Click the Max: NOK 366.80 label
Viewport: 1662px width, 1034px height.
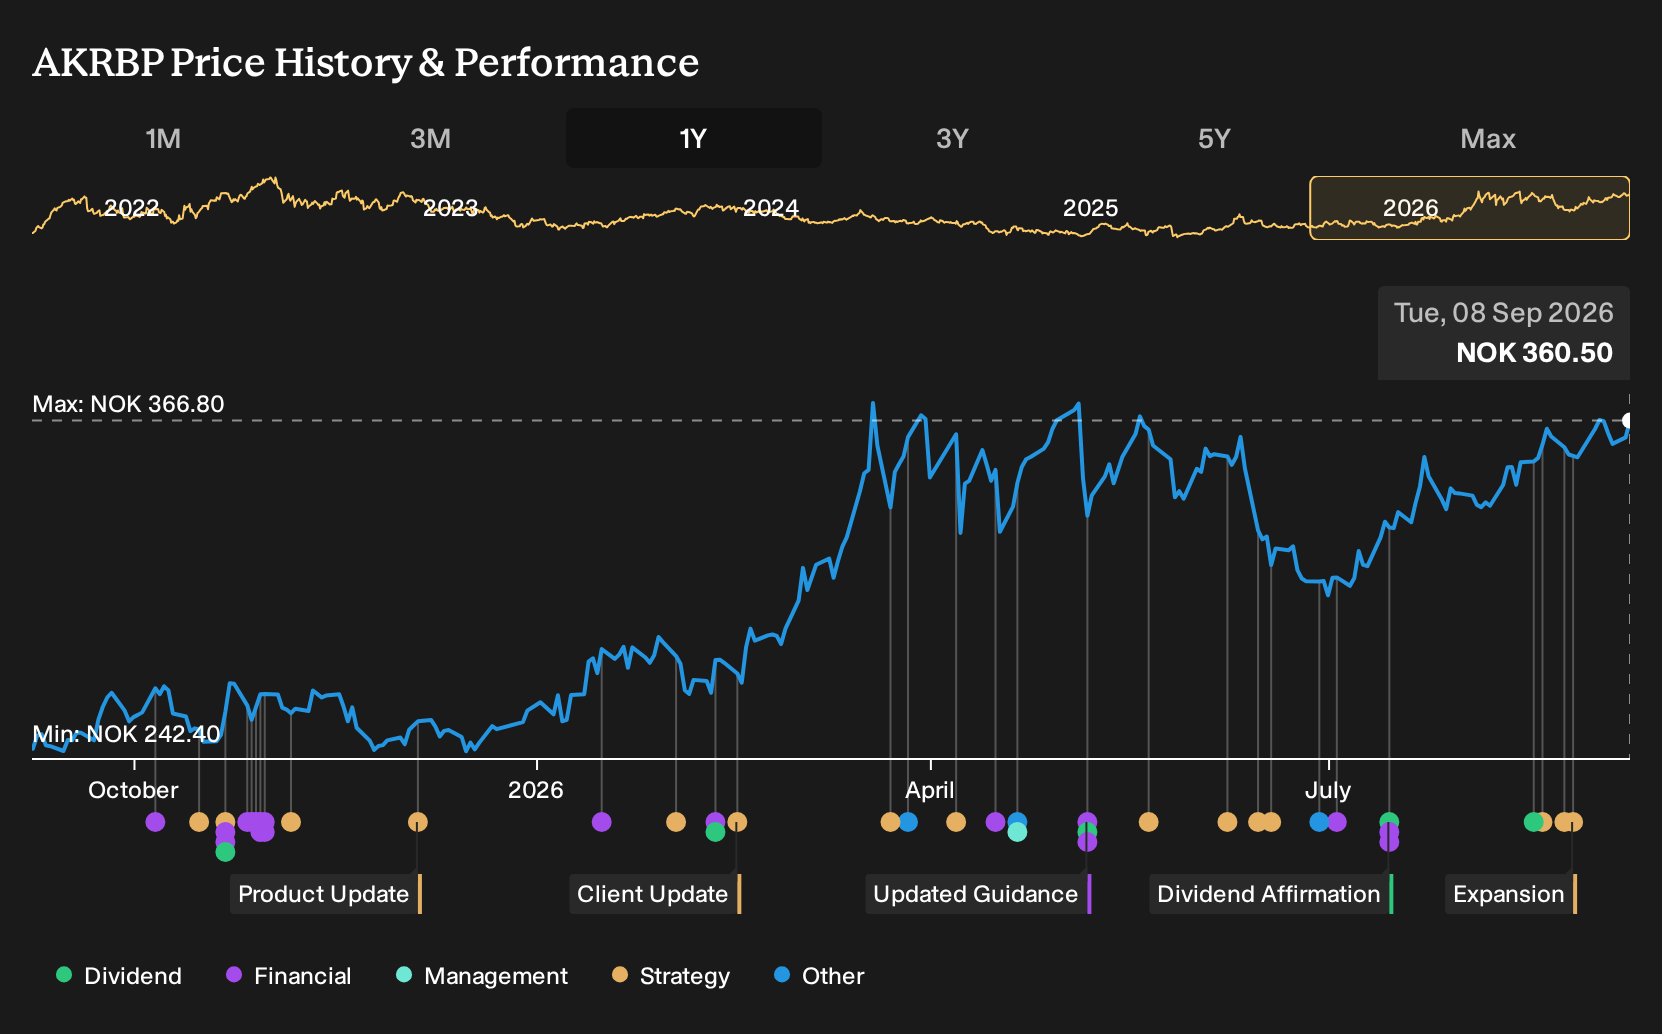[x=128, y=404]
